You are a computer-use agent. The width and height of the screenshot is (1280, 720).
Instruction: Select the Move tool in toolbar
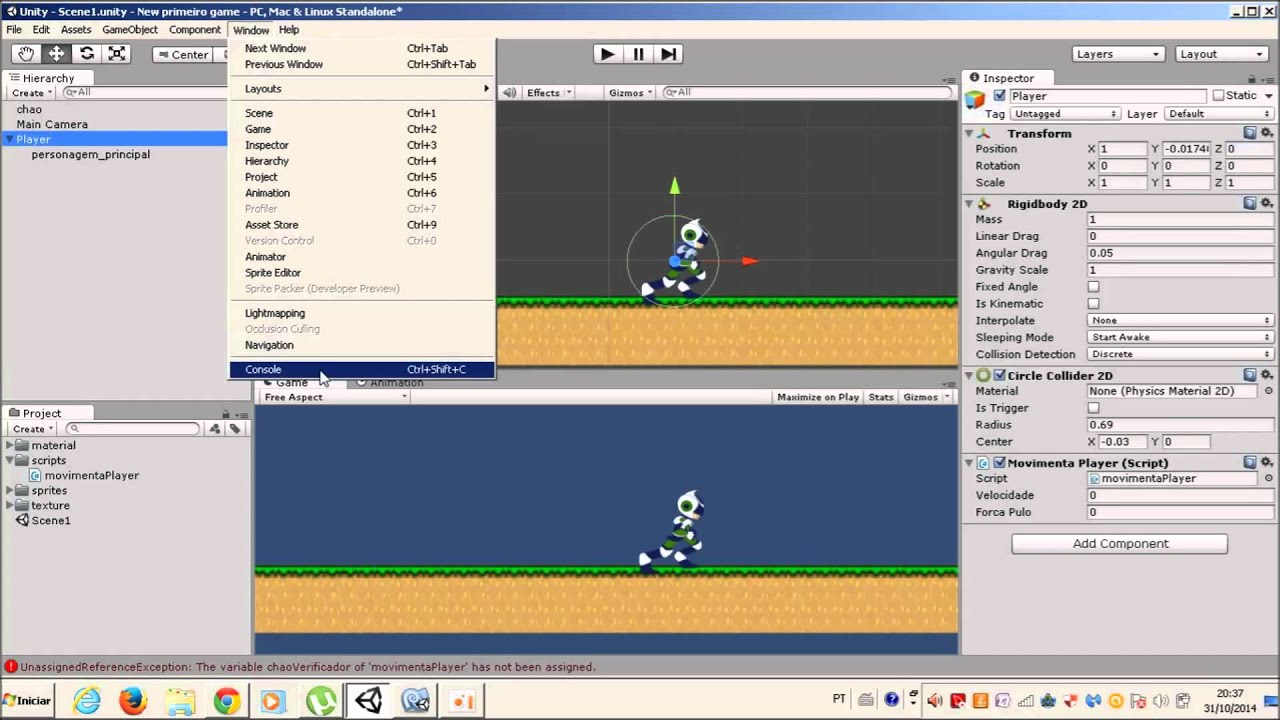56,54
